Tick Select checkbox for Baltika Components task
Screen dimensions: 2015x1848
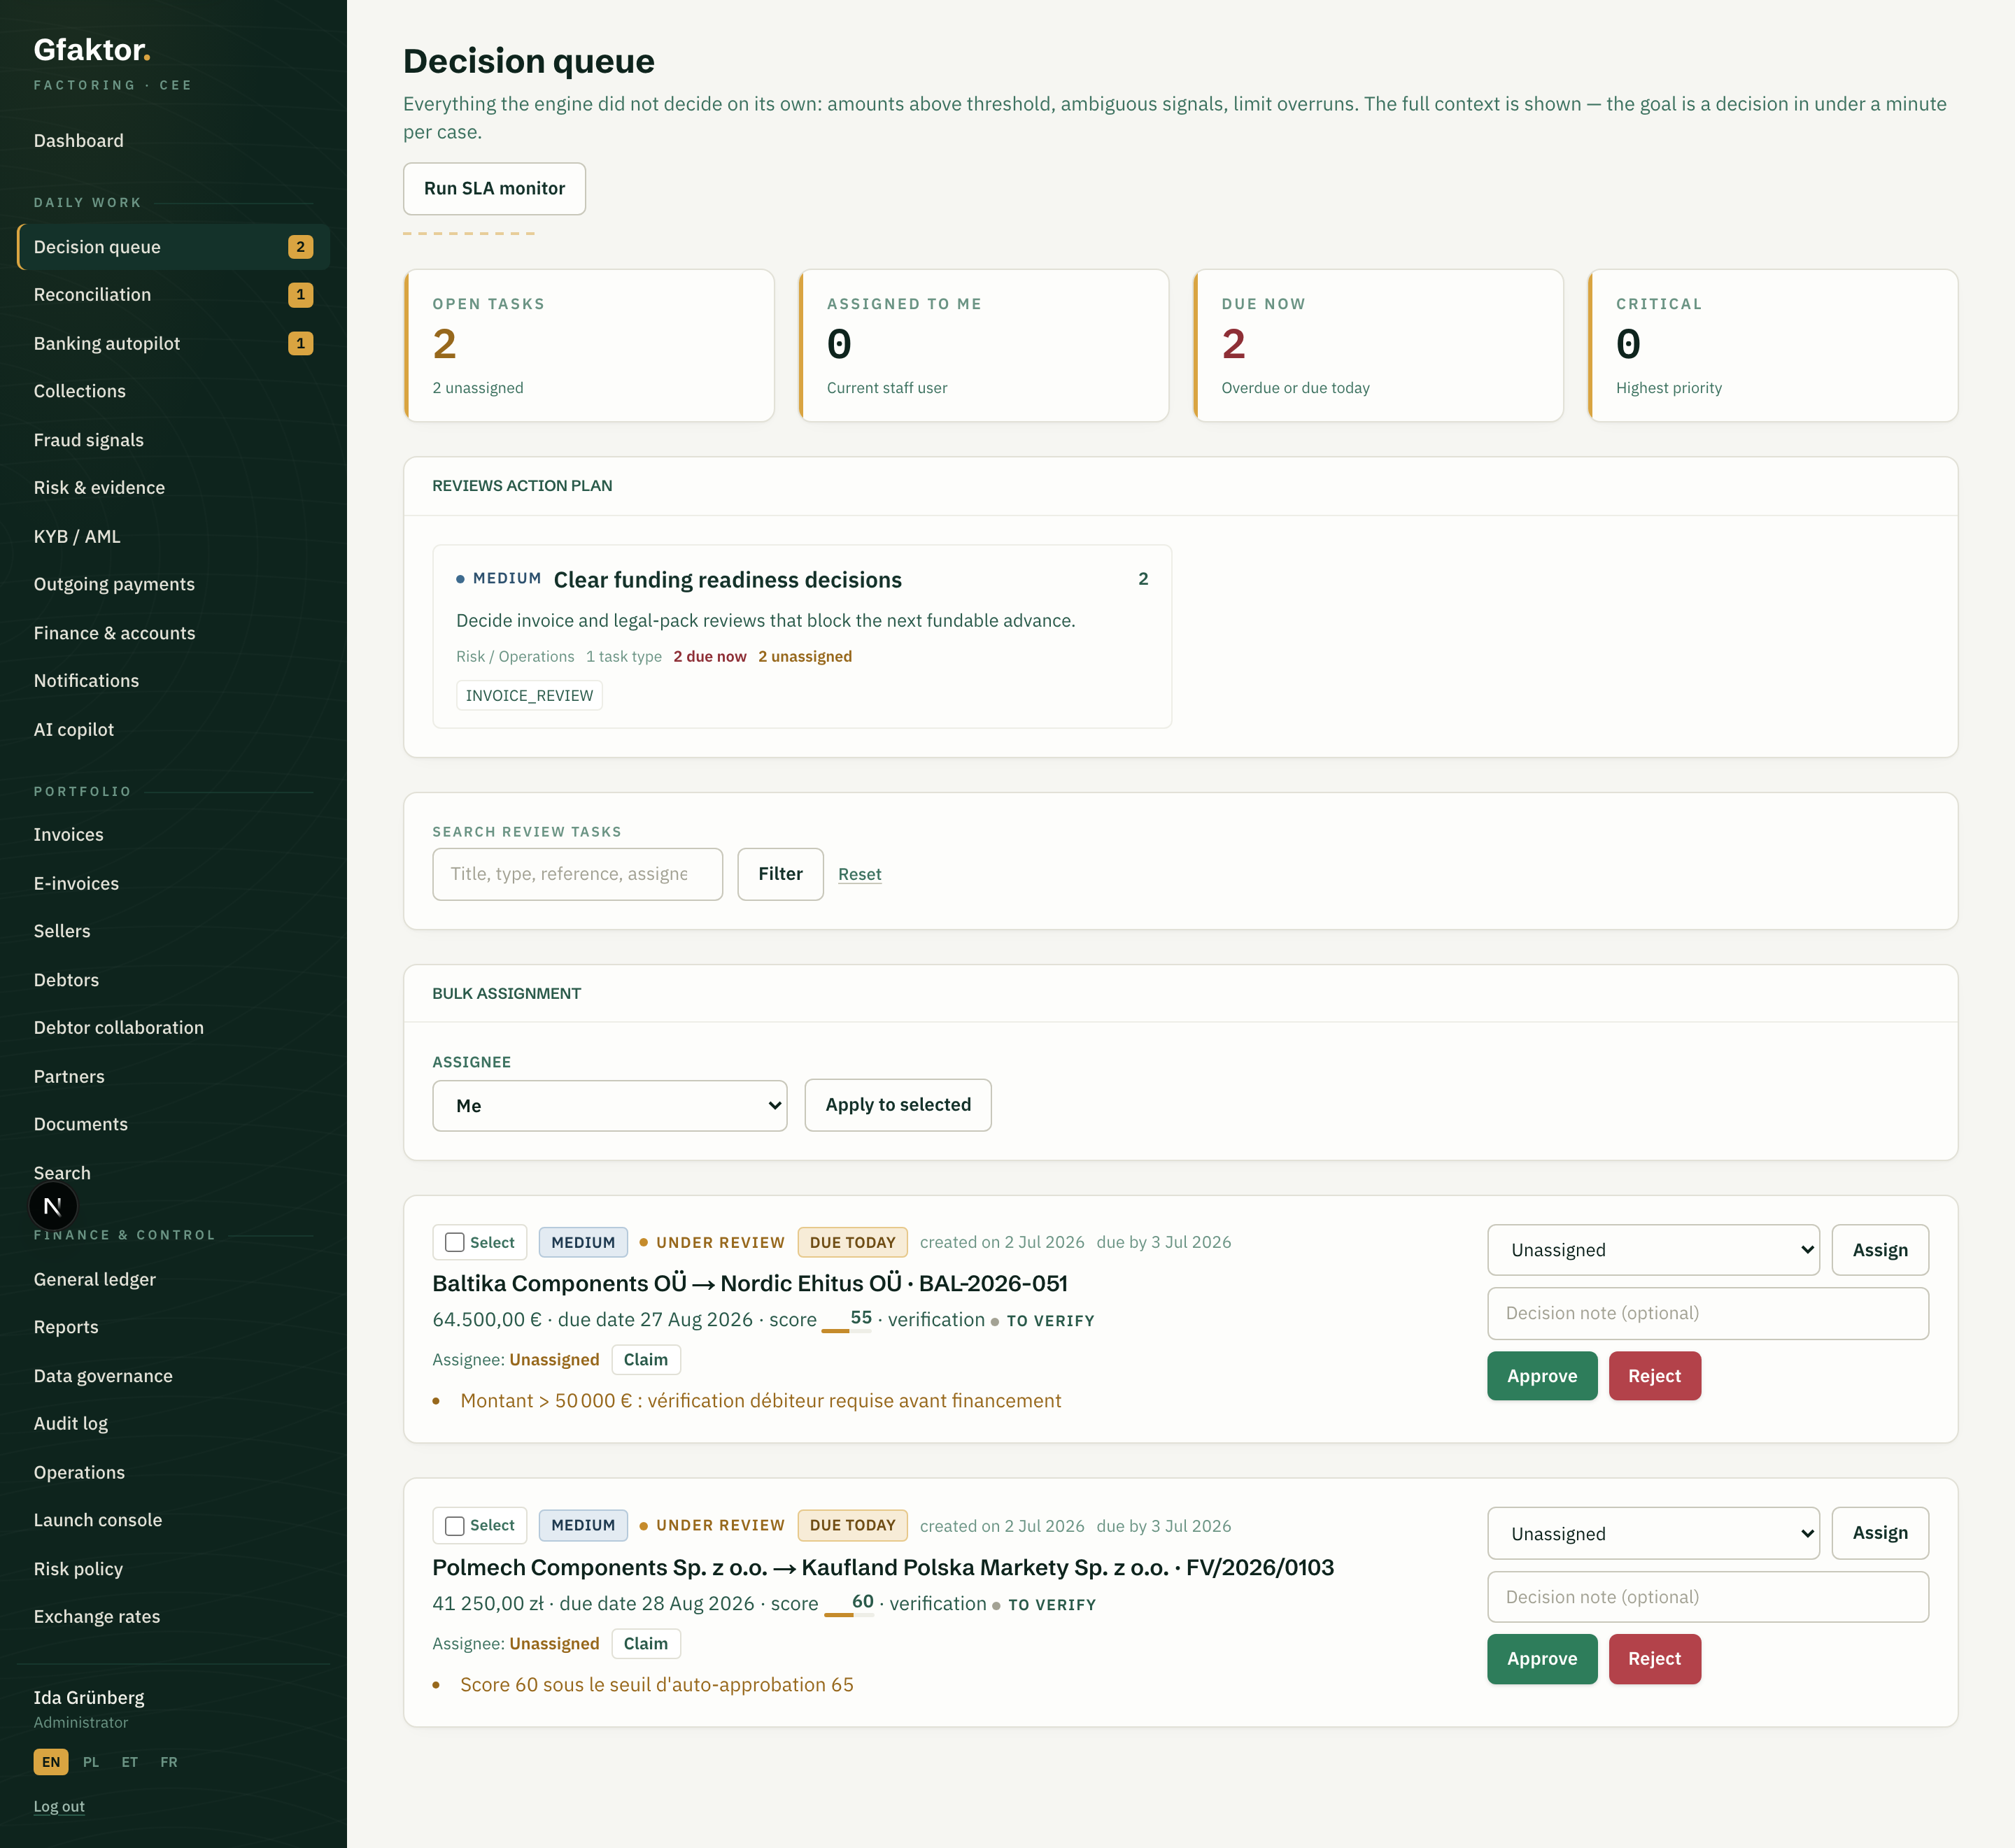point(455,1242)
